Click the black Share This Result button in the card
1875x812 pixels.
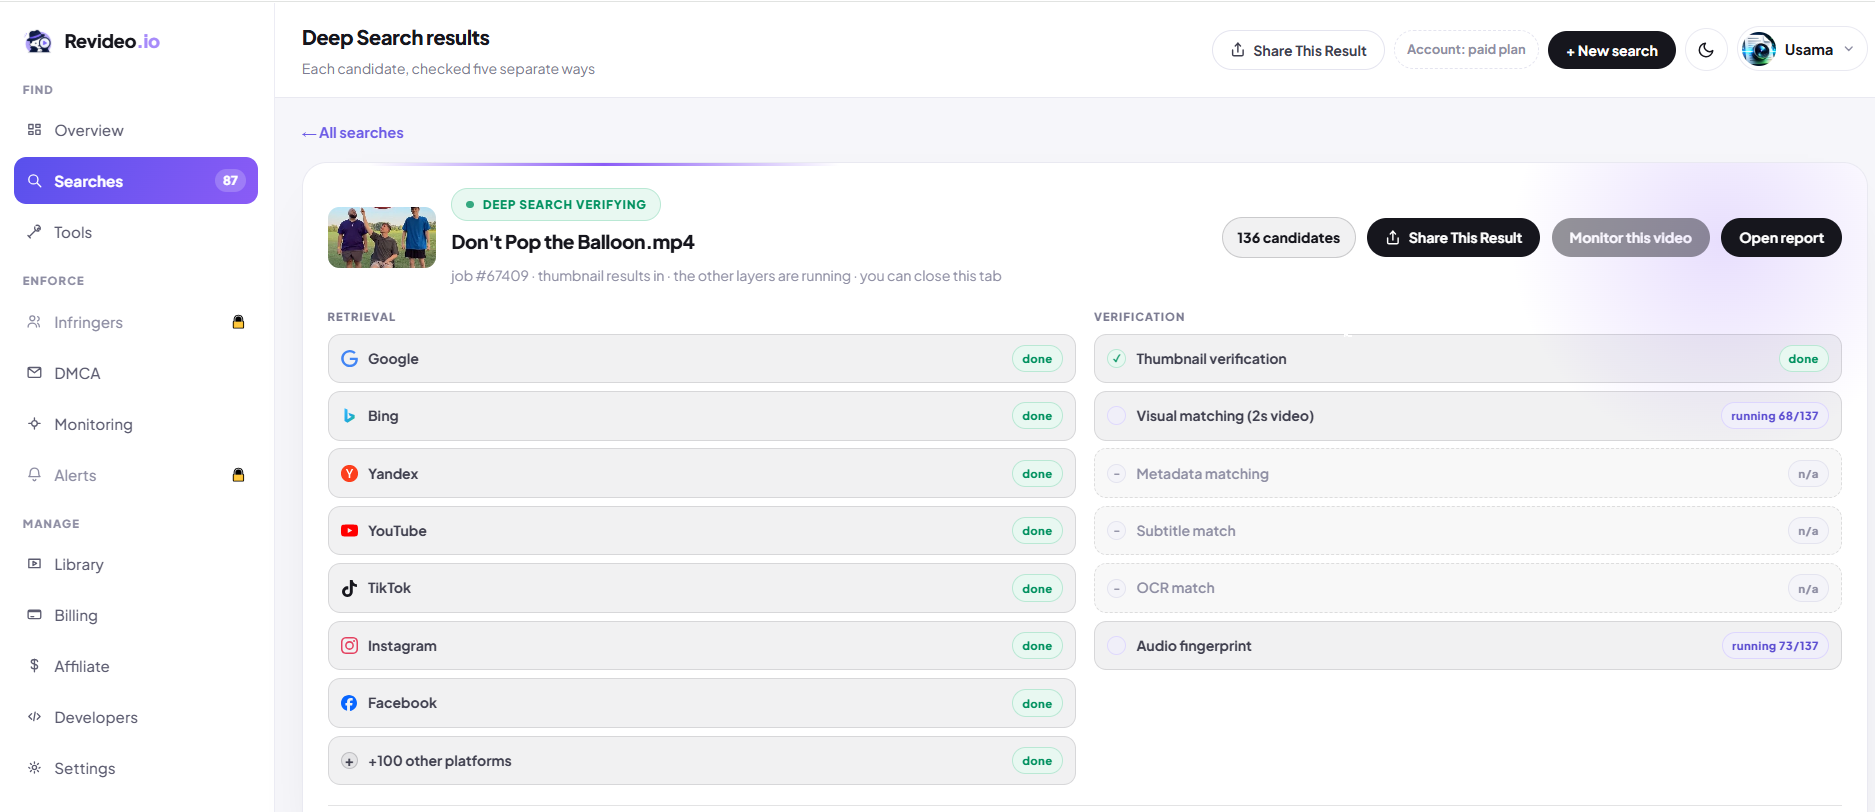click(x=1453, y=238)
